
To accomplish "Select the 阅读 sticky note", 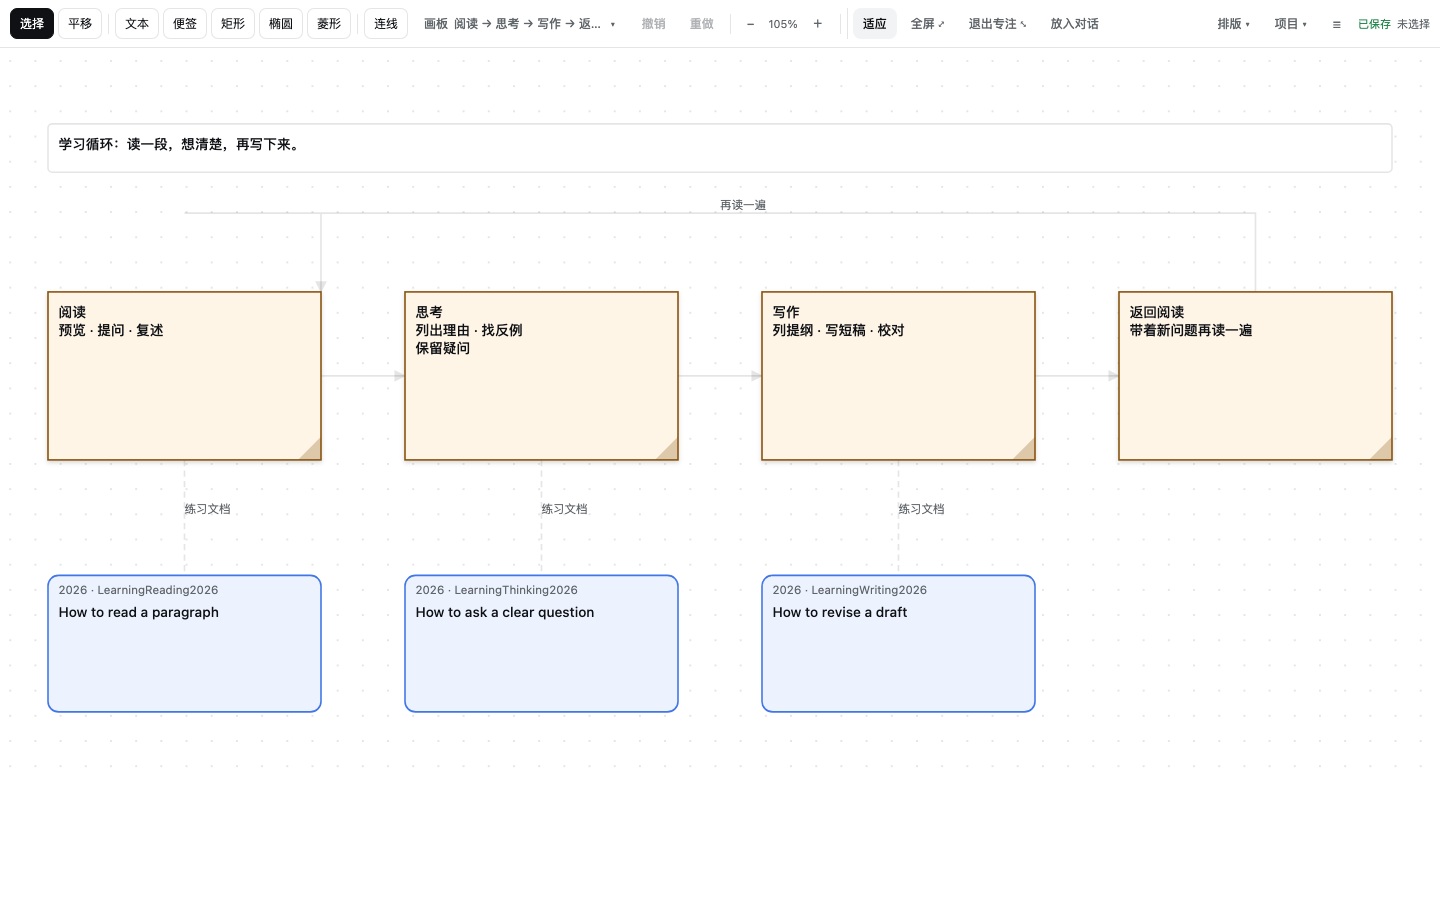I will 184,376.
